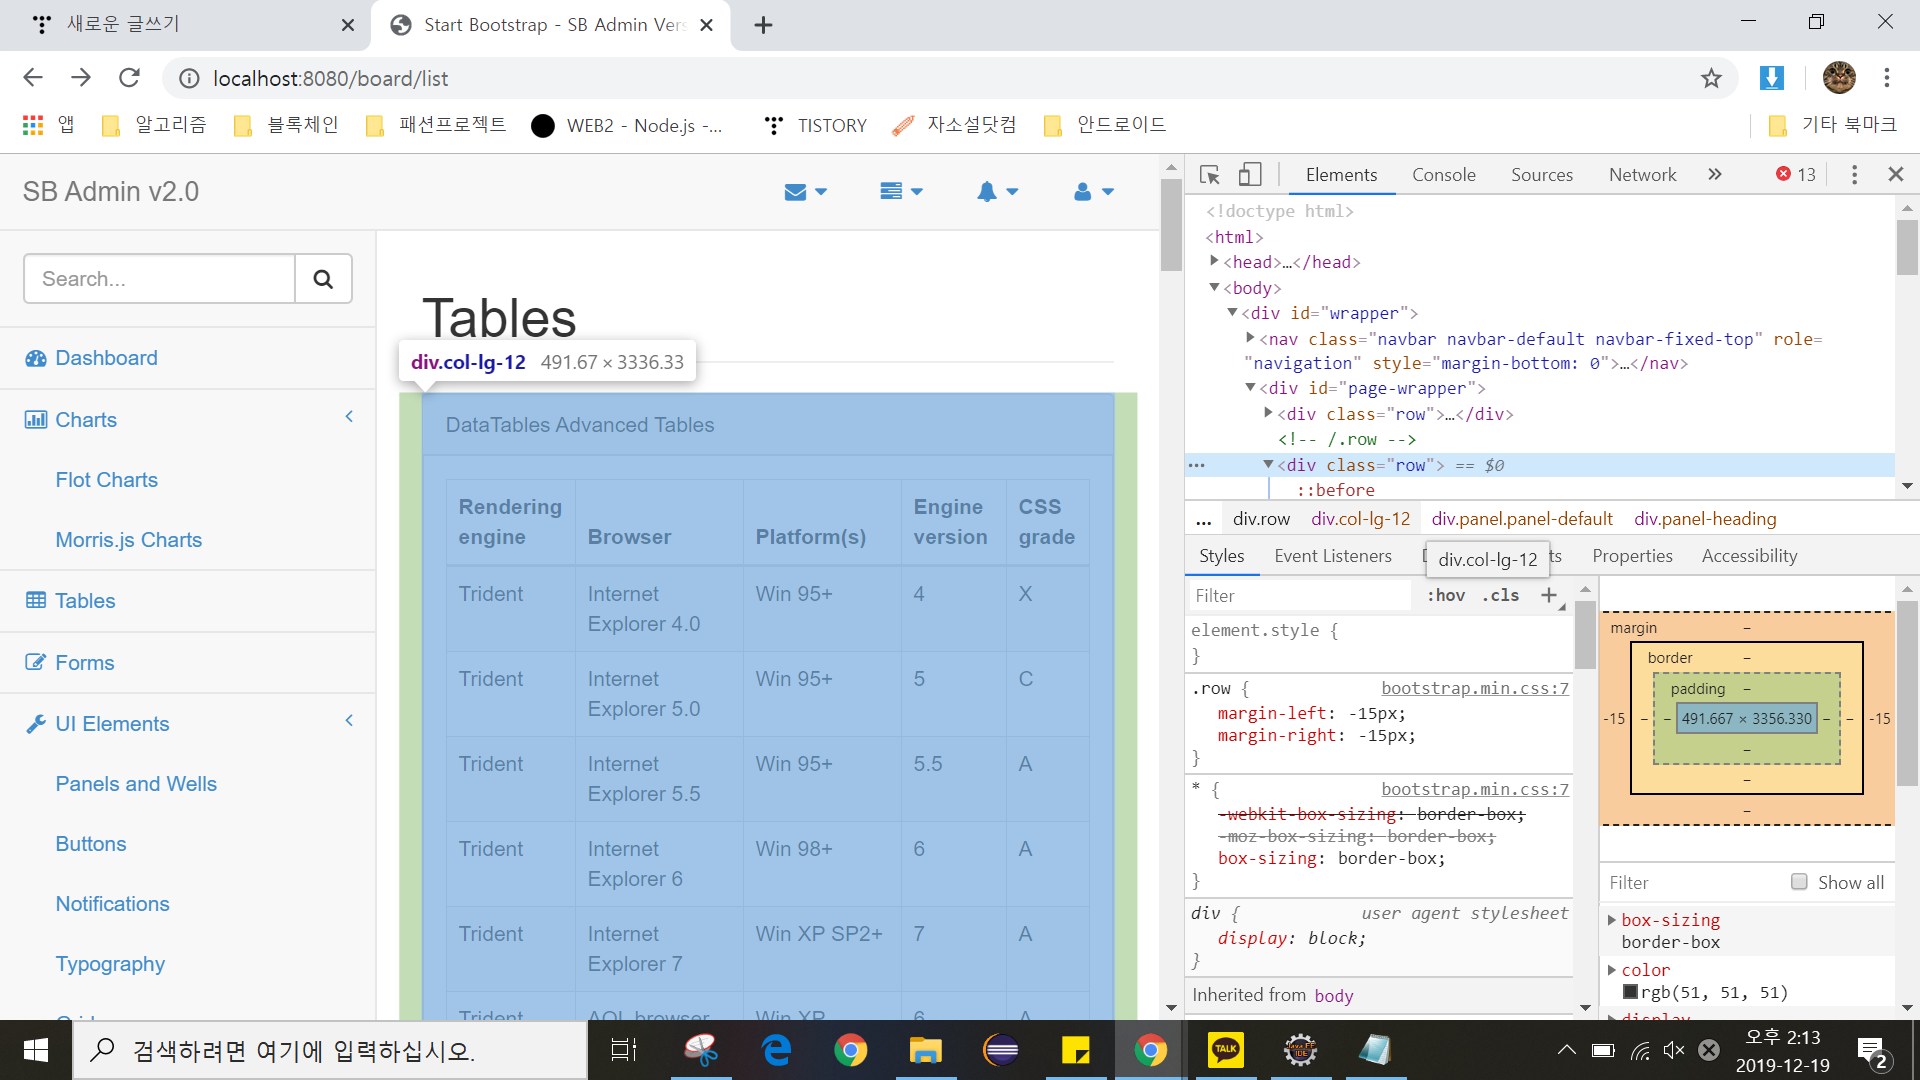This screenshot has width=1920, height=1080.
Task: Expand the head element node
Action: coord(1214,261)
